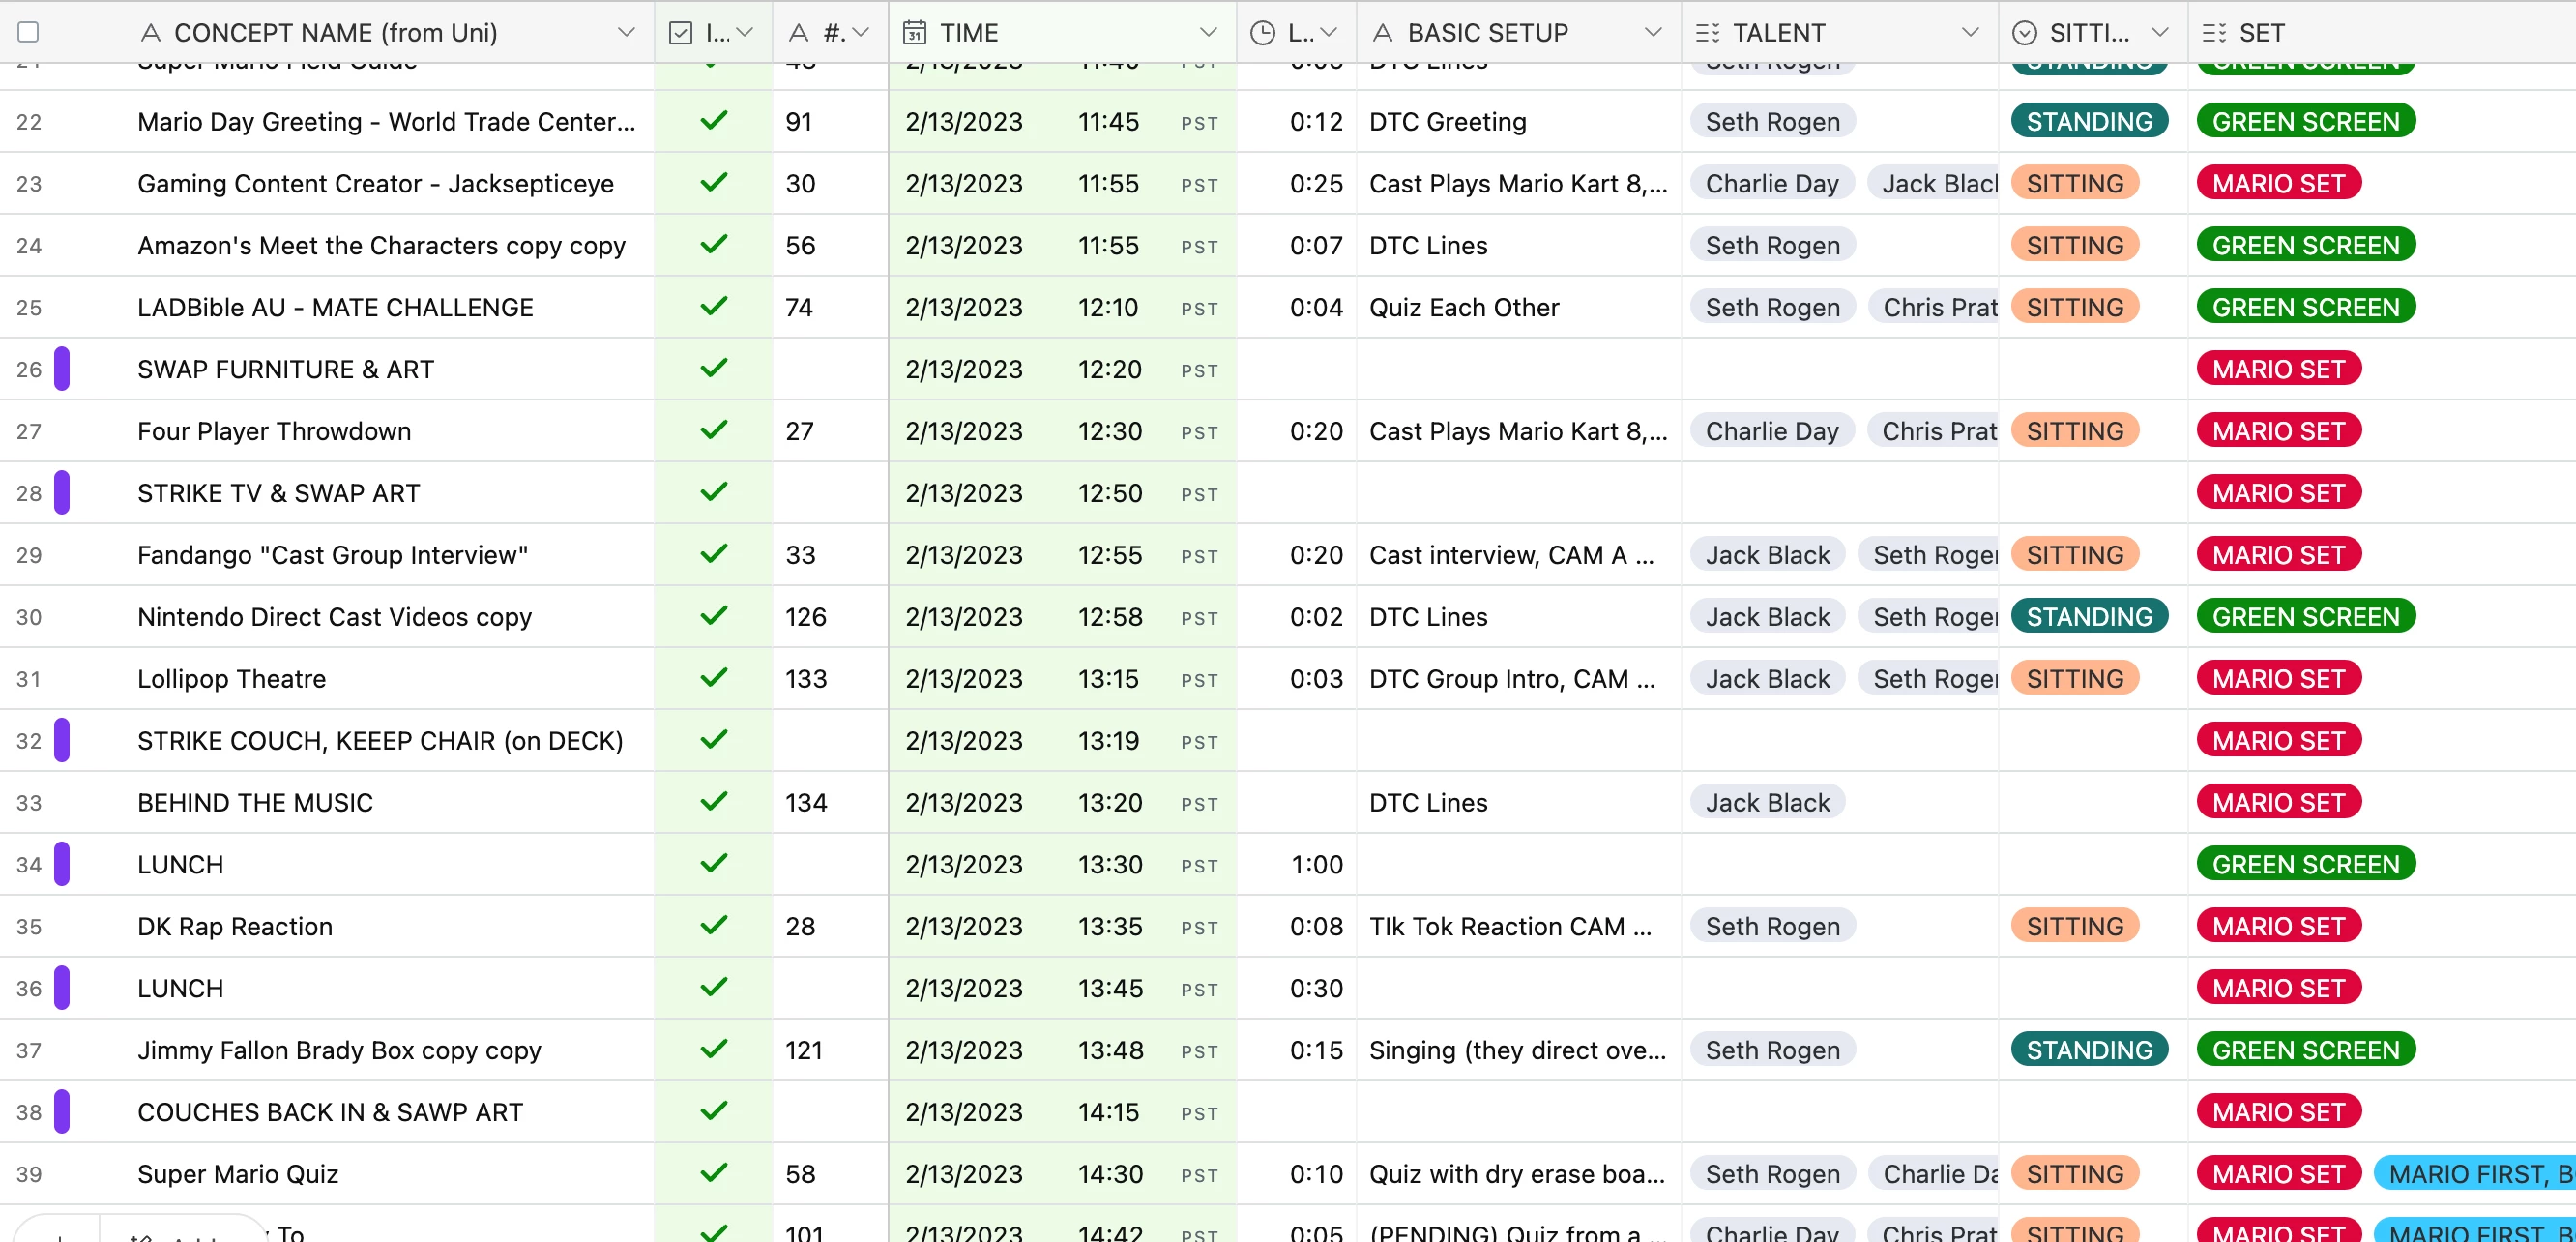Click purple color bar on row 26
Viewport: 2576px width, 1242px height.
(62, 369)
